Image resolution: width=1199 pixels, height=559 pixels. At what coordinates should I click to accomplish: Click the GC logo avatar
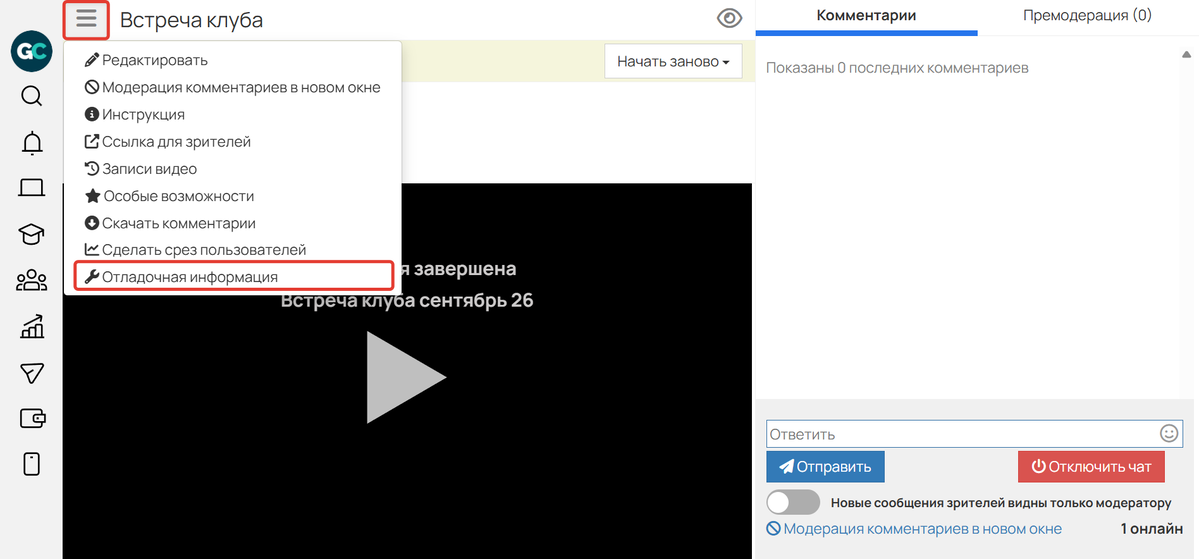pos(31,52)
